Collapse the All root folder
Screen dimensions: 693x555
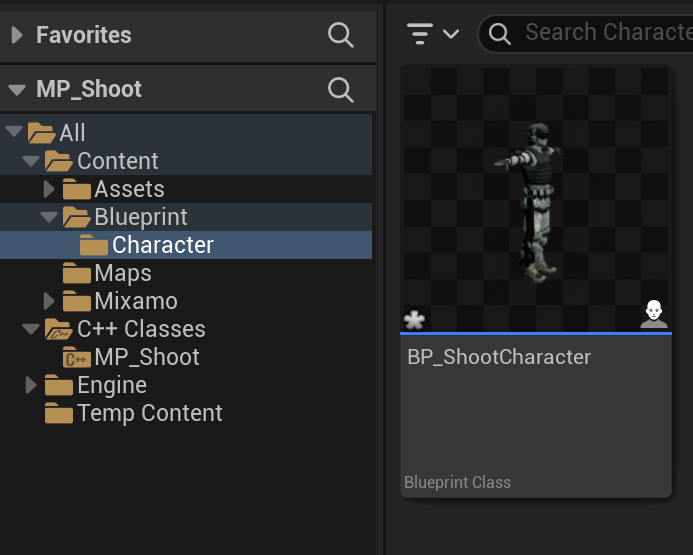[14, 133]
